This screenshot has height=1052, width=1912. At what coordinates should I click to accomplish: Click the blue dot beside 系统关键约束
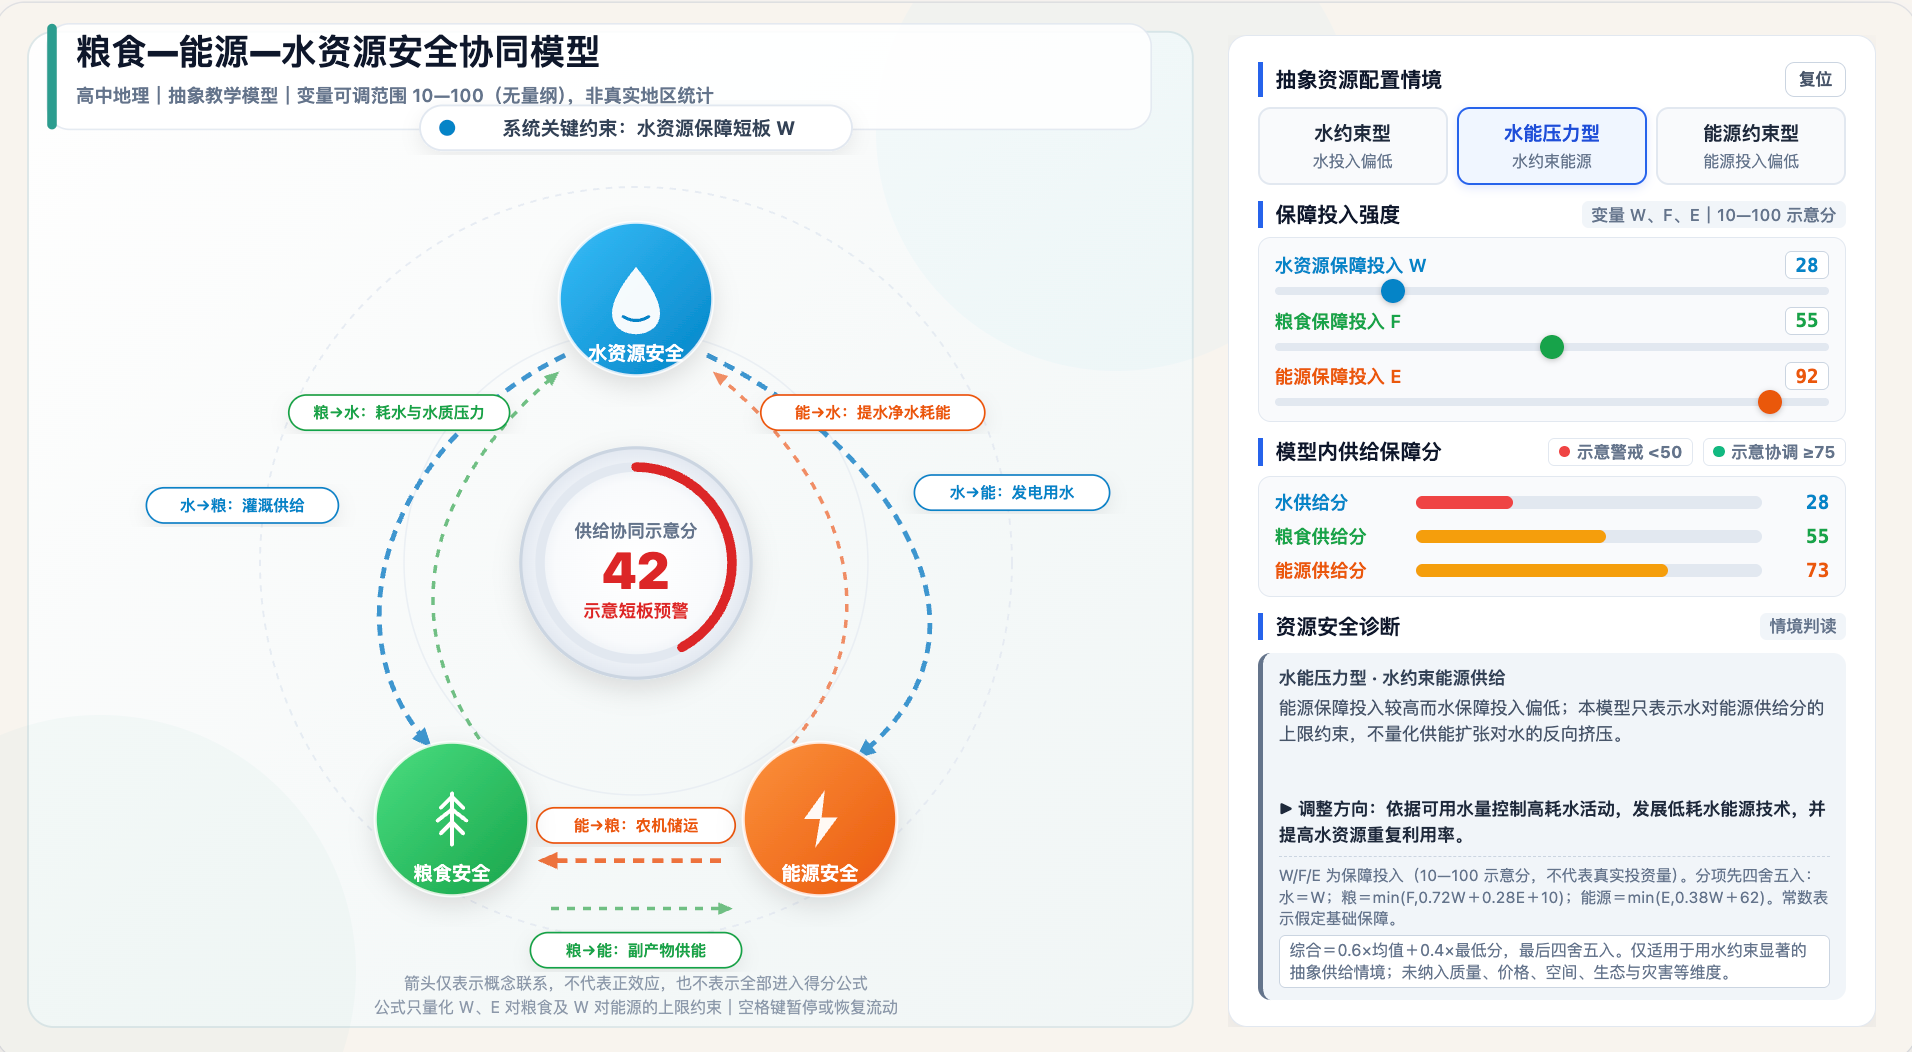[447, 128]
